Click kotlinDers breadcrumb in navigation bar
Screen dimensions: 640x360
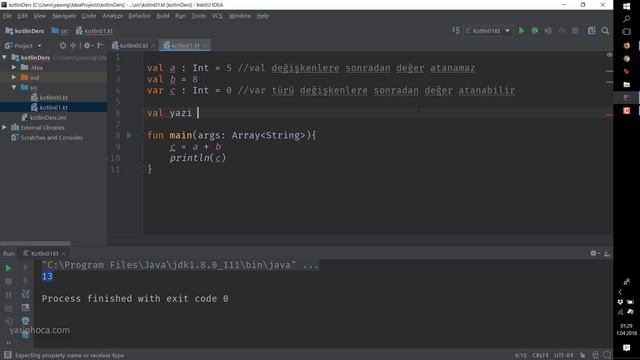pyautogui.click(x=25, y=31)
